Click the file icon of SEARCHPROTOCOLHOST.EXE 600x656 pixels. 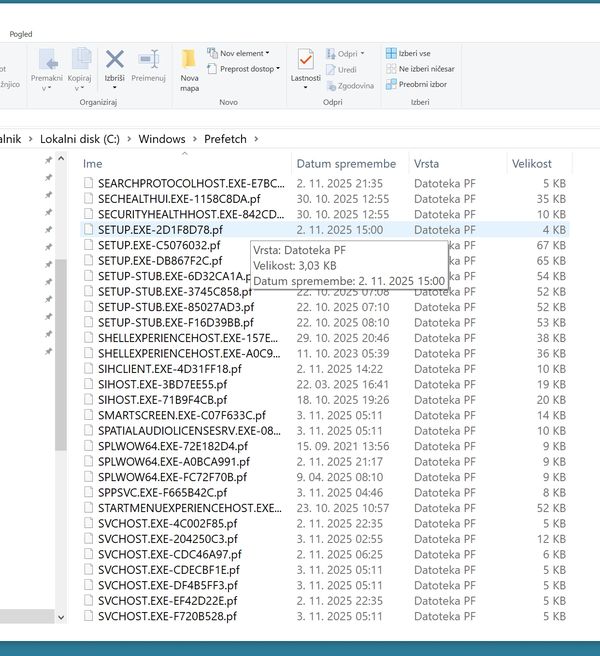(x=88, y=184)
